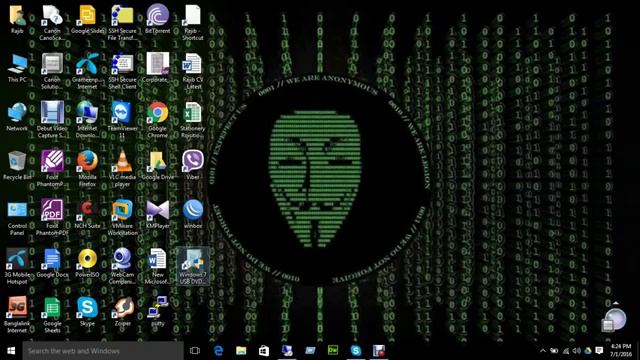This screenshot has width=640, height=360.
Task: Switch to Skype on the taskbar
Action: (x=356, y=351)
